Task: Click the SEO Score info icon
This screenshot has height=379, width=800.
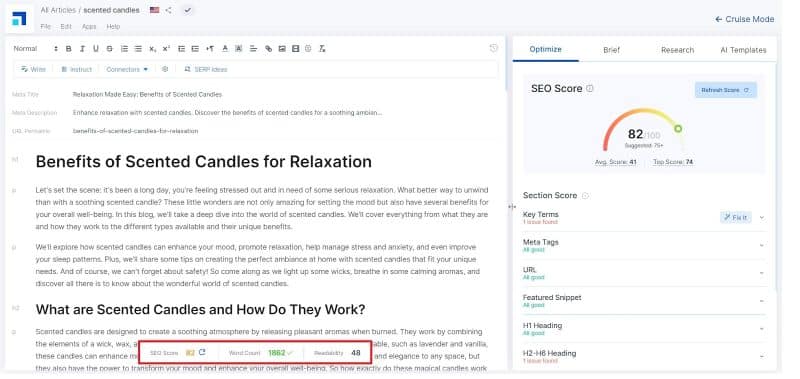Action: pyautogui.click(x=590, y=88)
